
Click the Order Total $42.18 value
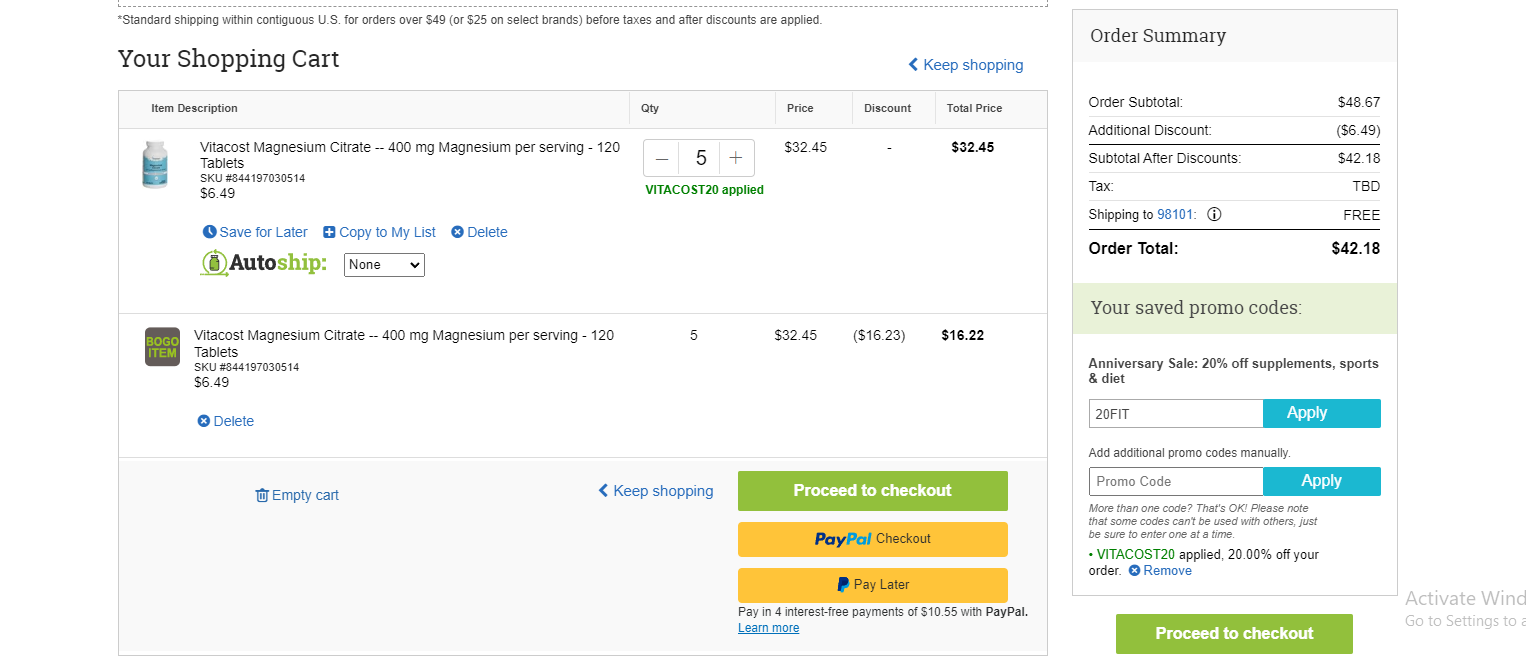pos(1355,248)
